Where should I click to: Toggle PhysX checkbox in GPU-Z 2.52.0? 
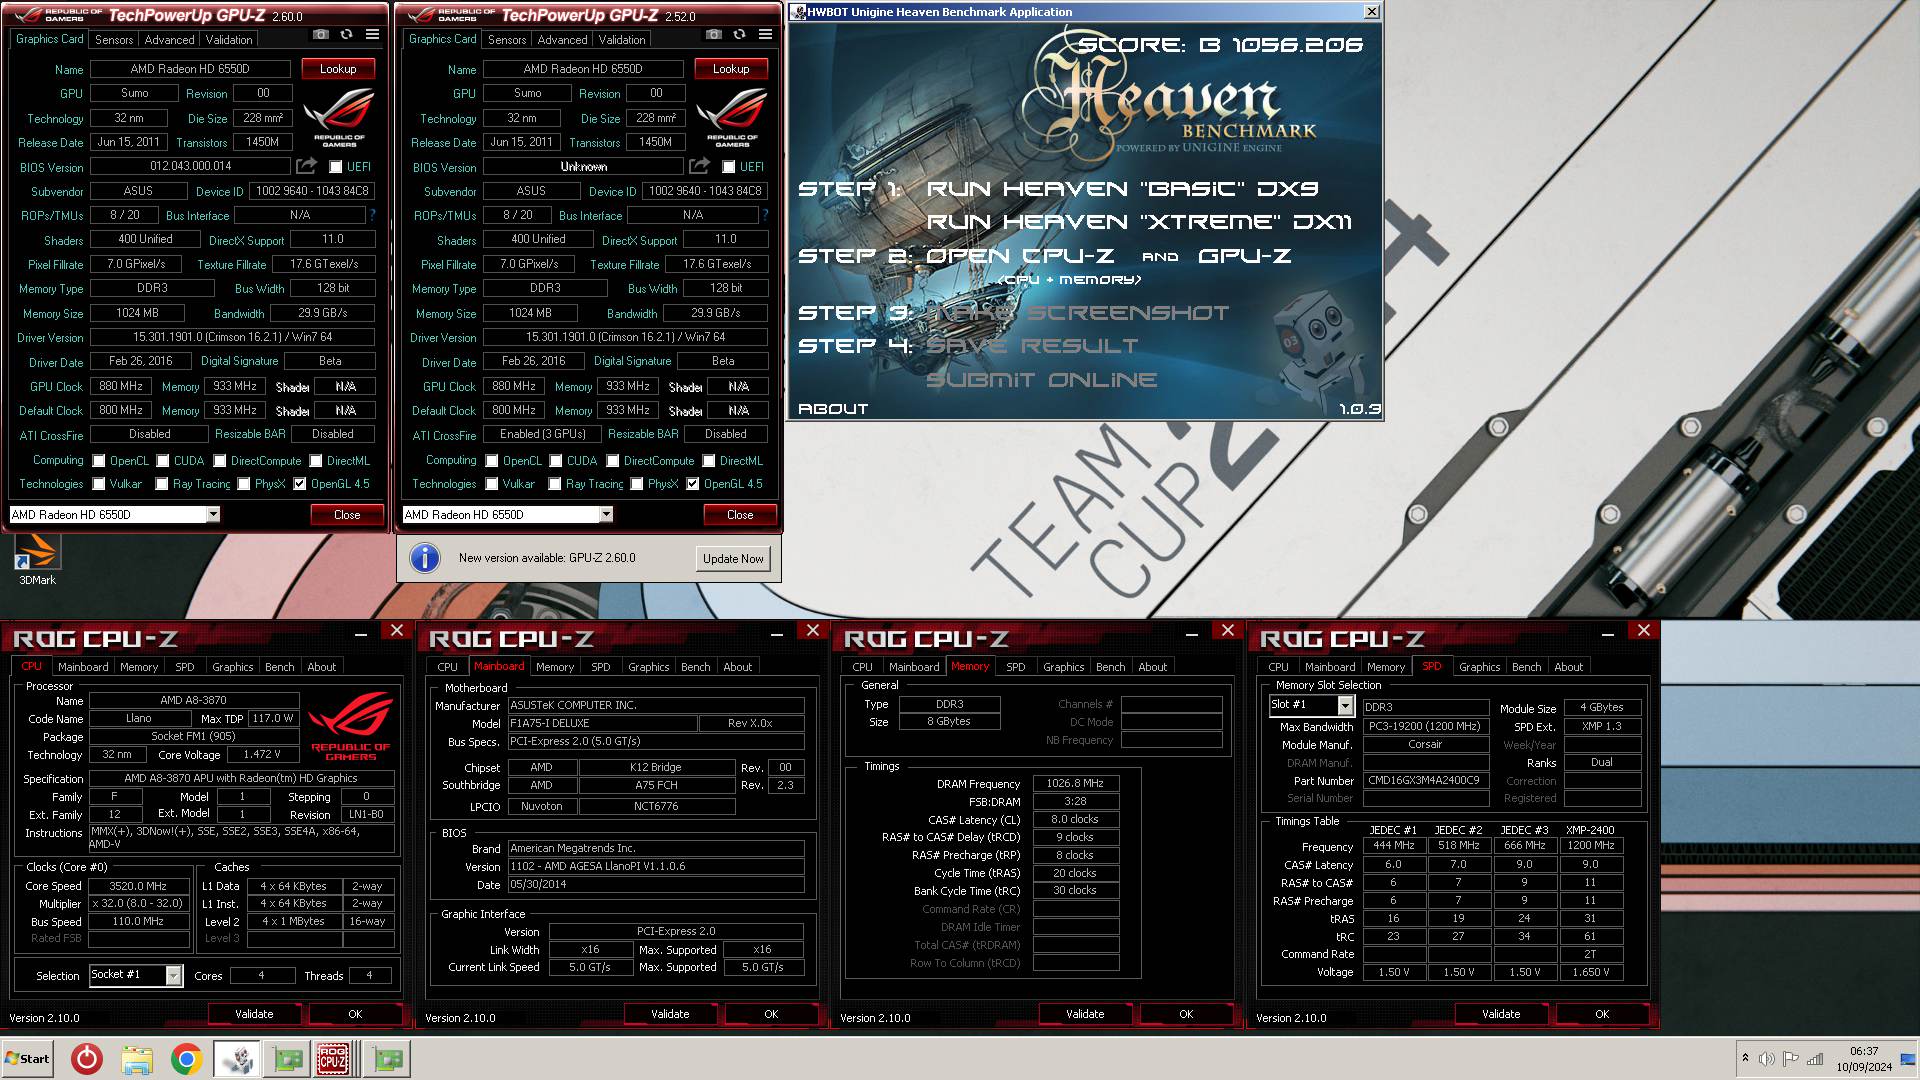pos(637,484)
